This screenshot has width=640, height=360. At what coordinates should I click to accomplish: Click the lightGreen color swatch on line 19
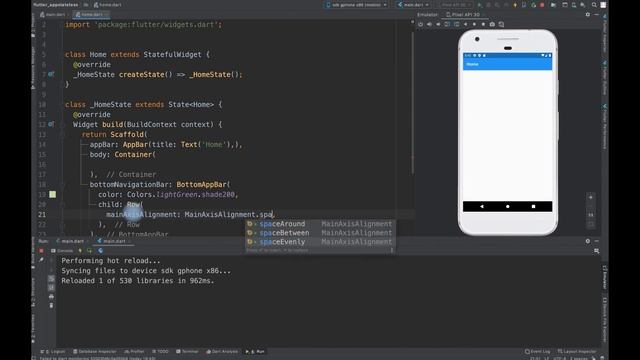[53, 194]
